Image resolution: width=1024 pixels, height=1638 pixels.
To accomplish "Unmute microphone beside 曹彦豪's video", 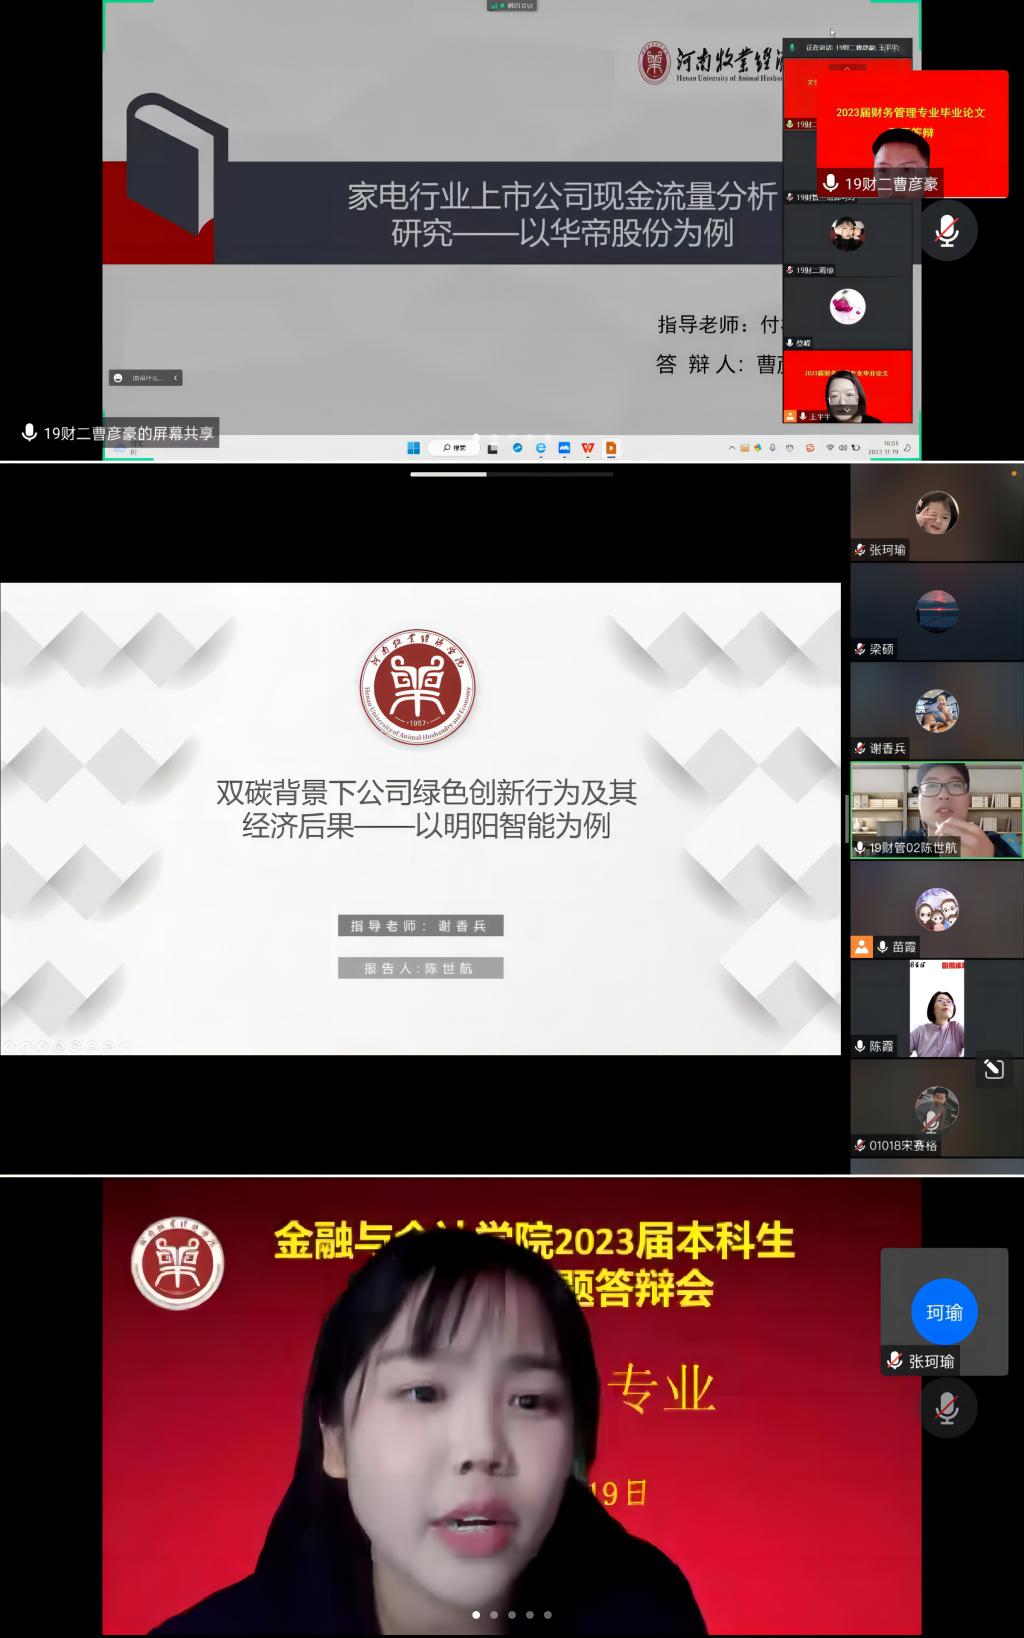I will 946,231.
